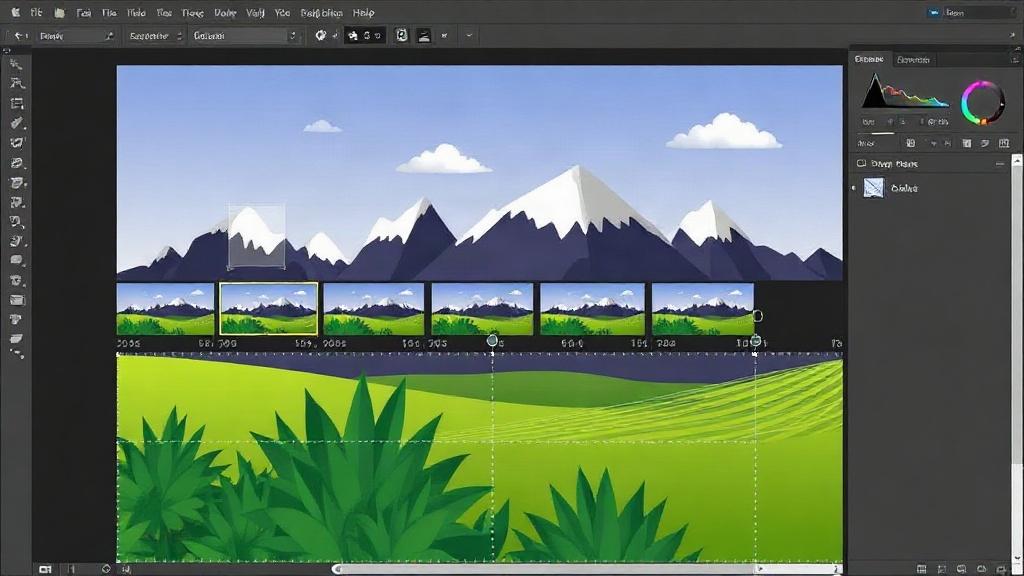Select the fifth filmstrip thumbnail
The image size is (1024, 576).
click(x=592, y=309)
